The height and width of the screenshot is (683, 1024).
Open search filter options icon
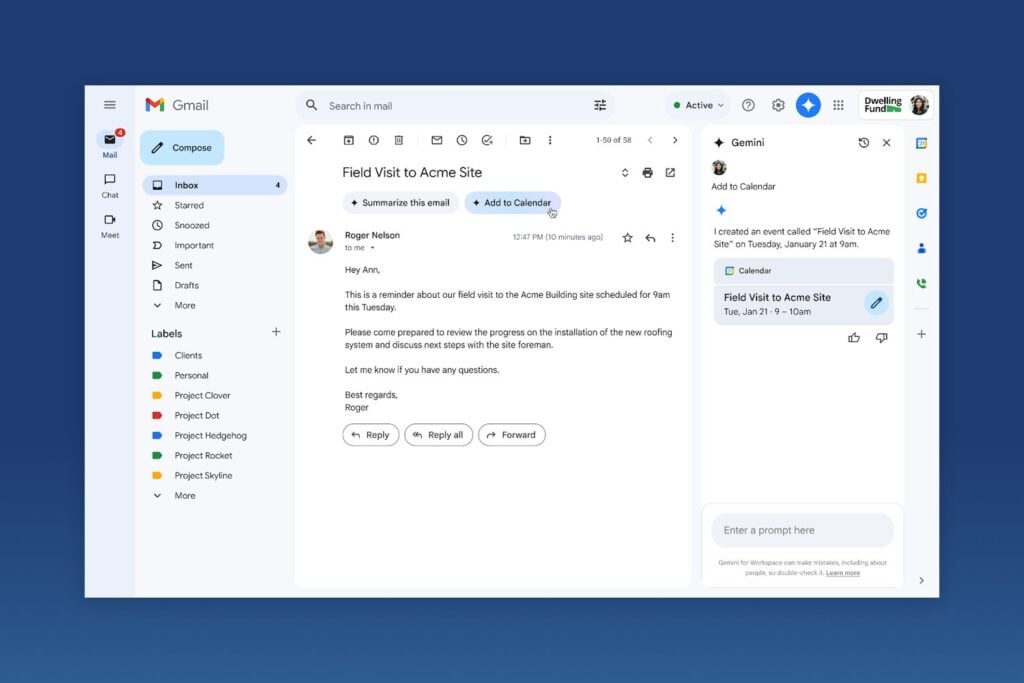600,105
